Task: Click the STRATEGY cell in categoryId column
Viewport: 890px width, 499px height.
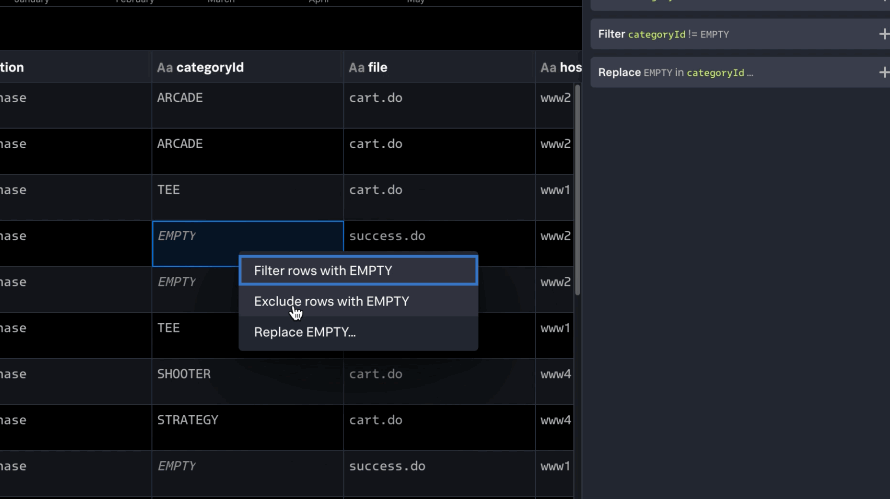Action: pos(188,420)
